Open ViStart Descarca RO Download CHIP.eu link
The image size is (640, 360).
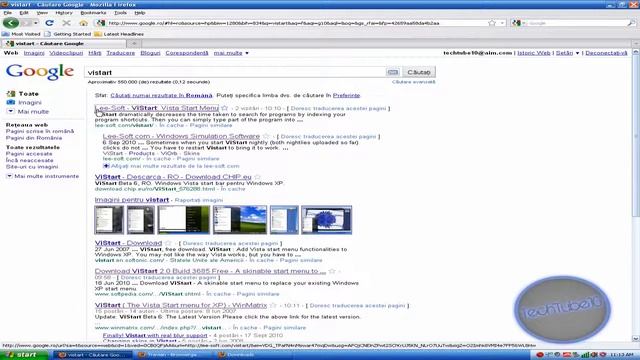(x=173, y=177)
